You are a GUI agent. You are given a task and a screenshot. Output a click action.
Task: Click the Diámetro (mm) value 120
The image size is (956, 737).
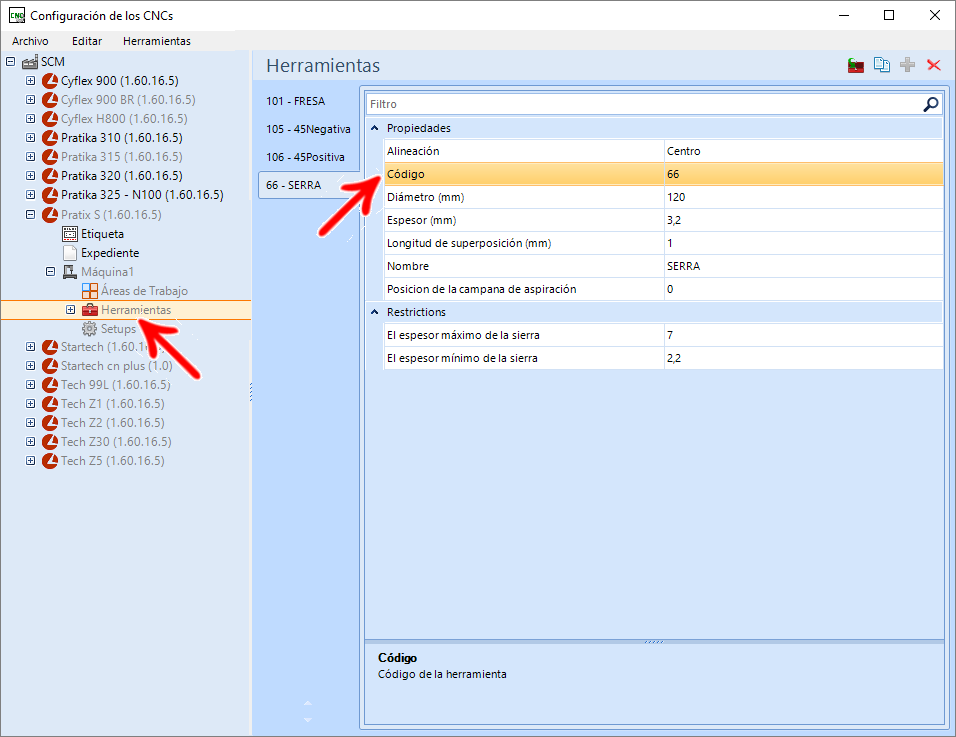tap(803, 198)
